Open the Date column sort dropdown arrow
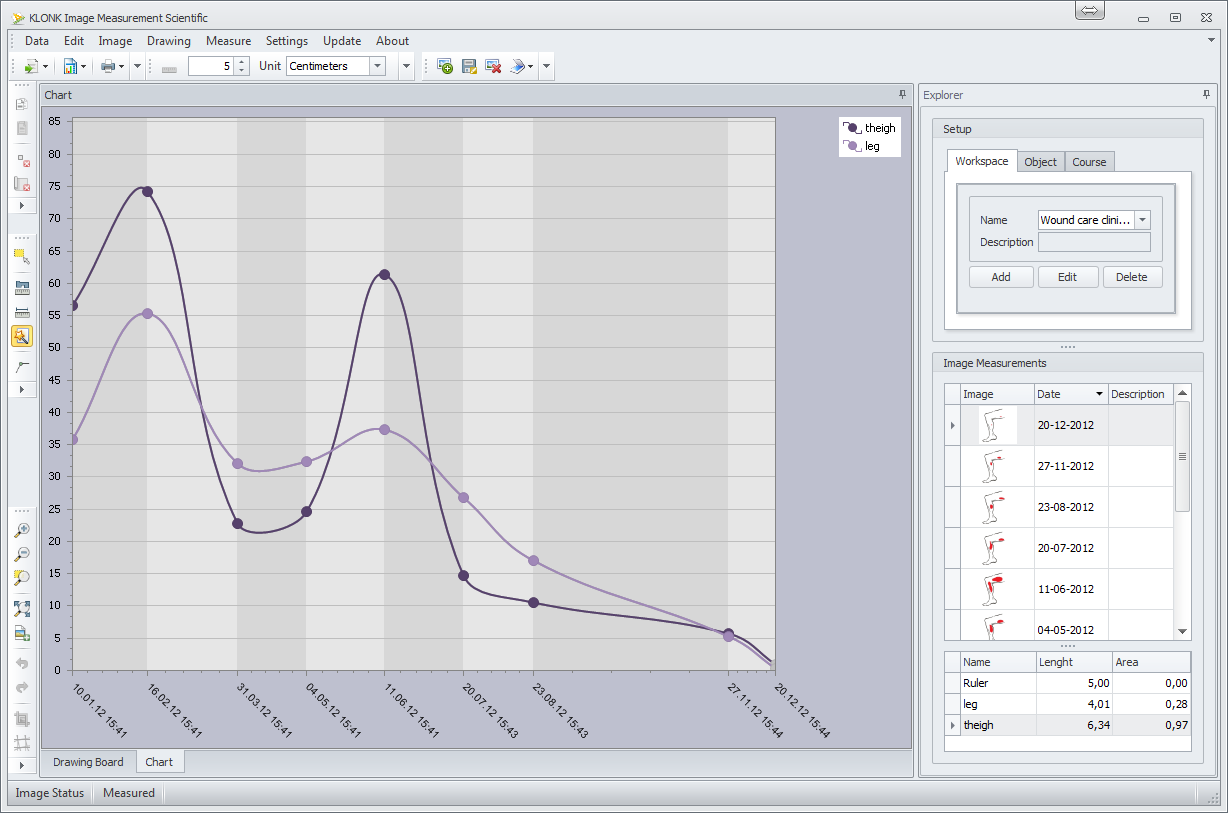The height and width of the screenshot is (813, 1228). [x=1100, y=394]
